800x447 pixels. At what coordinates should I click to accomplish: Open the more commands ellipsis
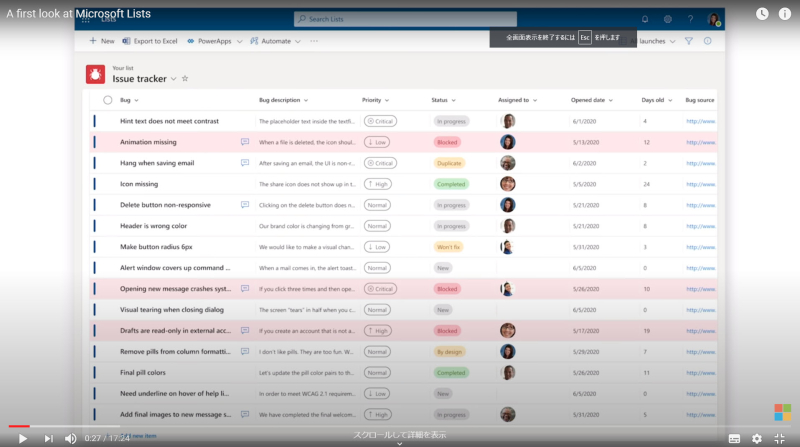[314, 41]
